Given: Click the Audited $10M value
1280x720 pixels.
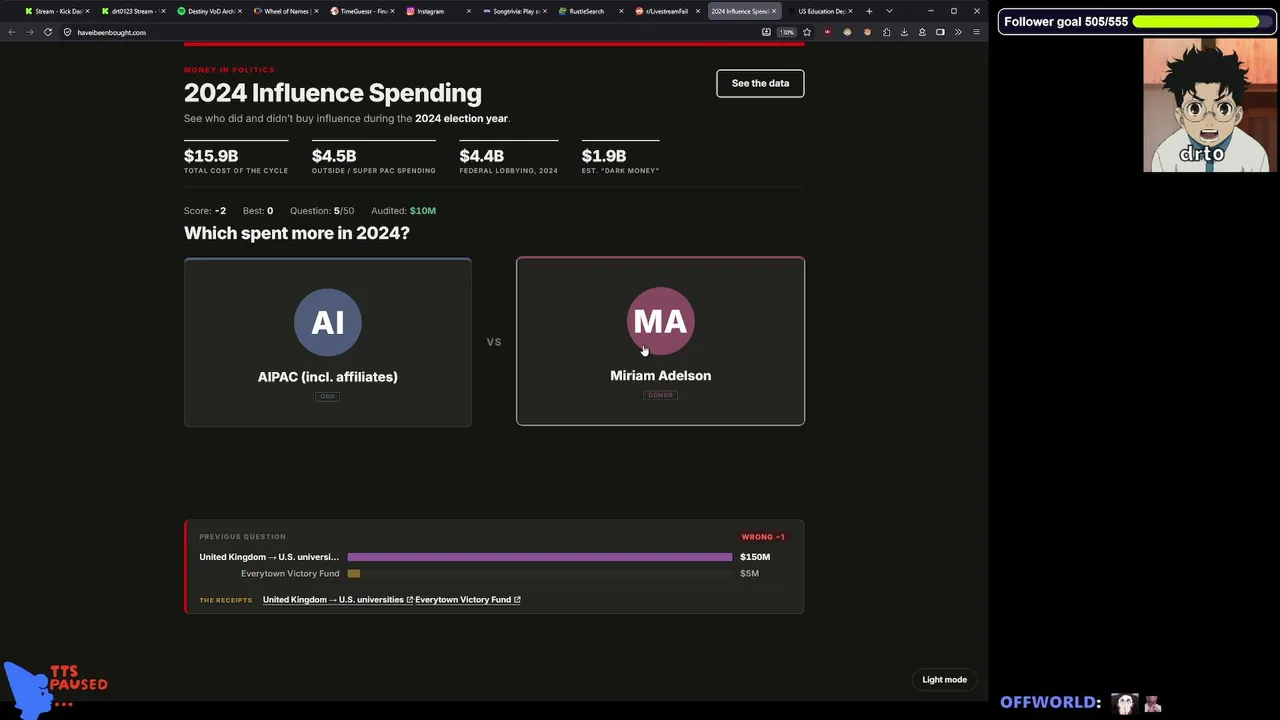Looking at the screenshot, I should pyautogui.click(x=422, y=211).
